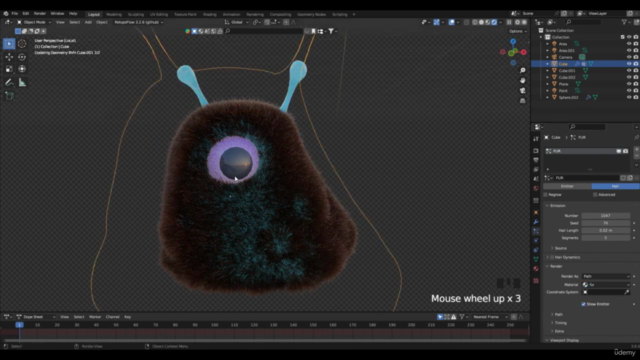Open the Particle properties tab
The height and width of the screenshot is (360, 640).
click(x=536, y=231)
